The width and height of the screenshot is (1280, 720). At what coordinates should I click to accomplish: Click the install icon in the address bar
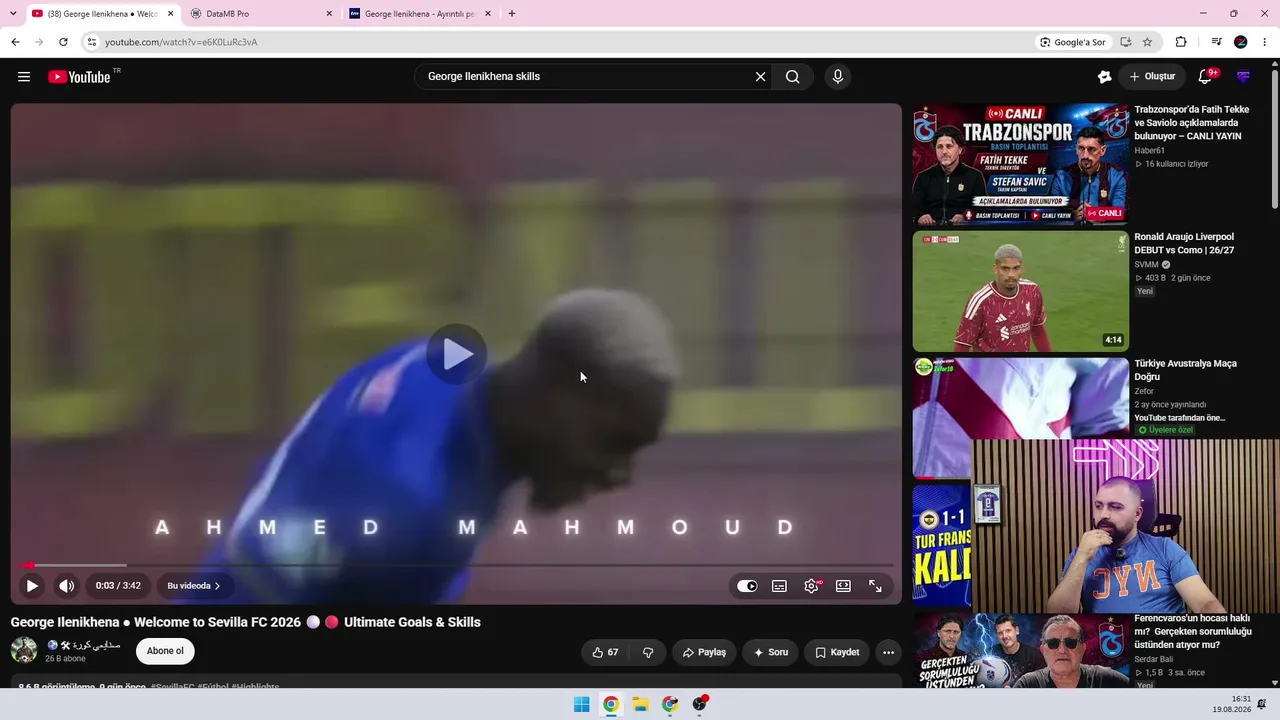[x=1126, y=42]
